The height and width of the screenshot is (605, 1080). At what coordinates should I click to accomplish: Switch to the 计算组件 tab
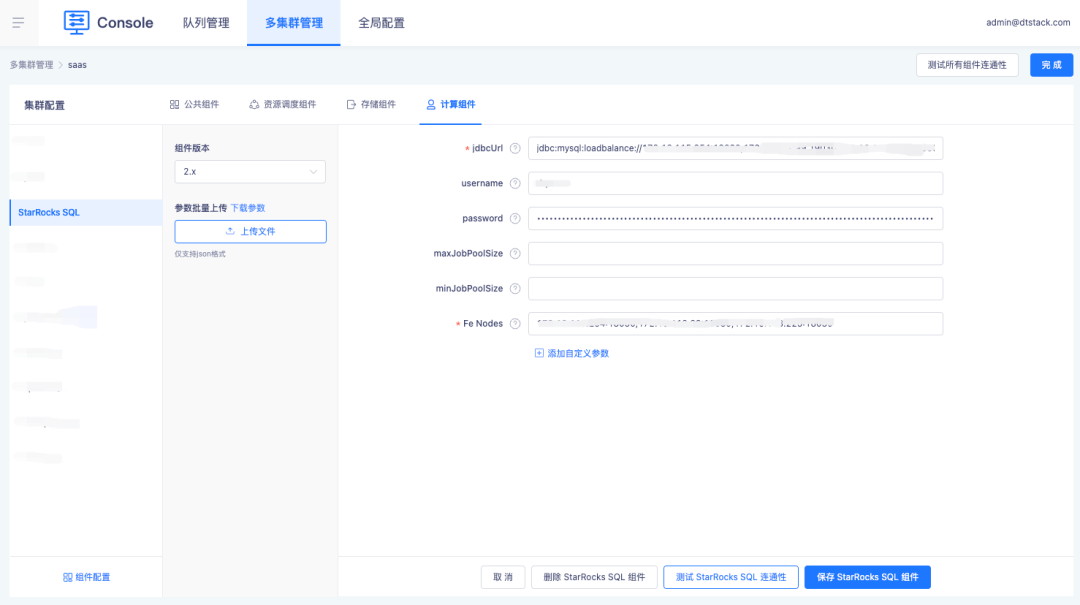[450, 105]
